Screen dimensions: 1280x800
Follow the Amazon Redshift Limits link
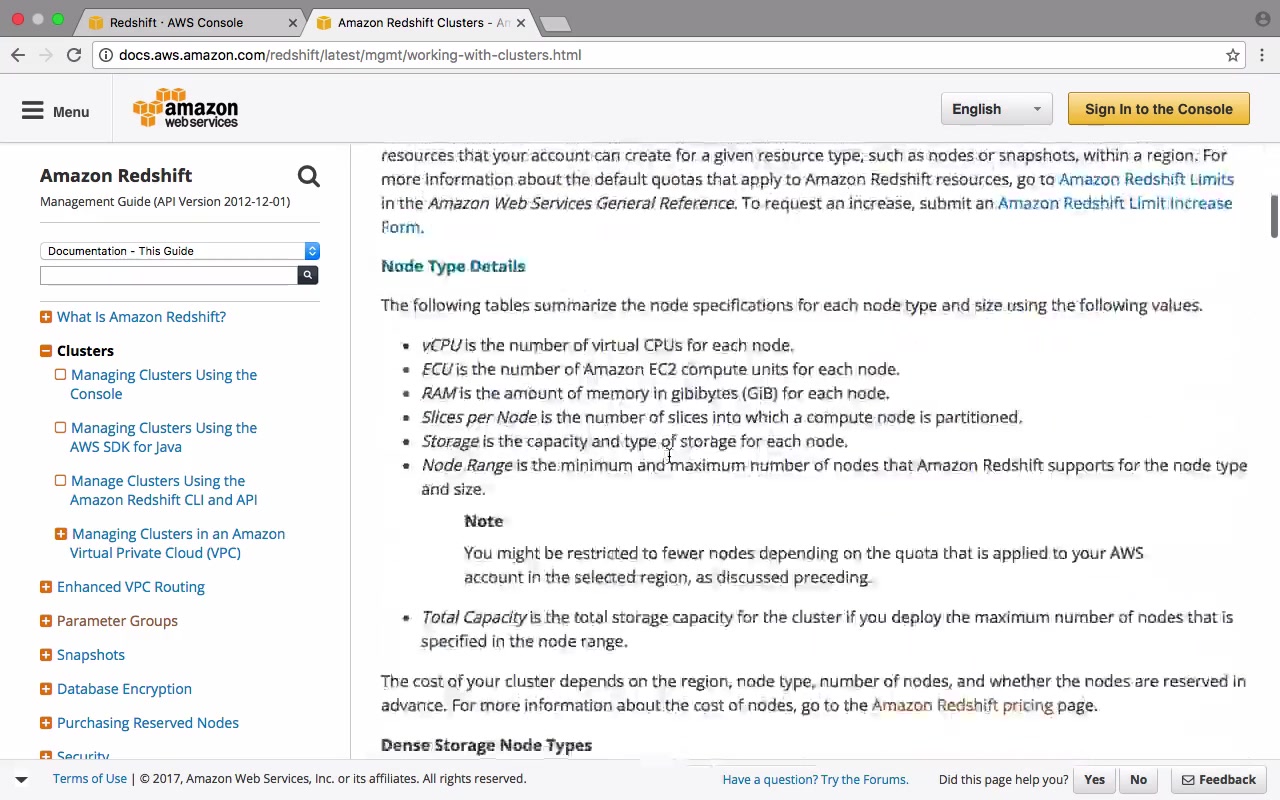click(1146, 179)
